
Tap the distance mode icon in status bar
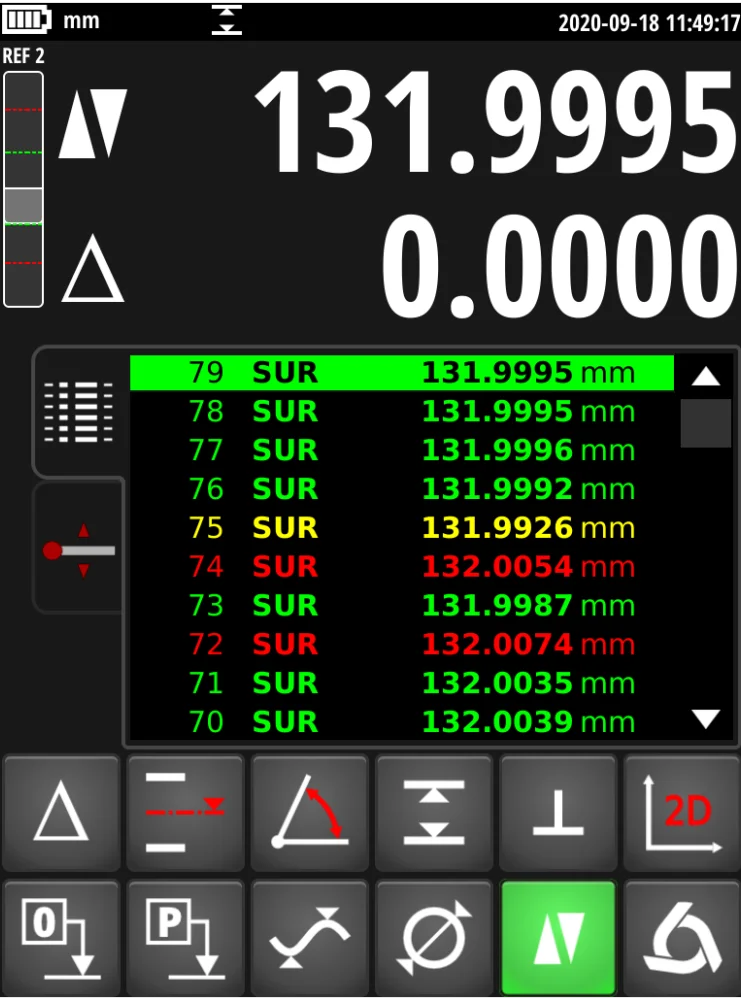(x=227, y=20)
